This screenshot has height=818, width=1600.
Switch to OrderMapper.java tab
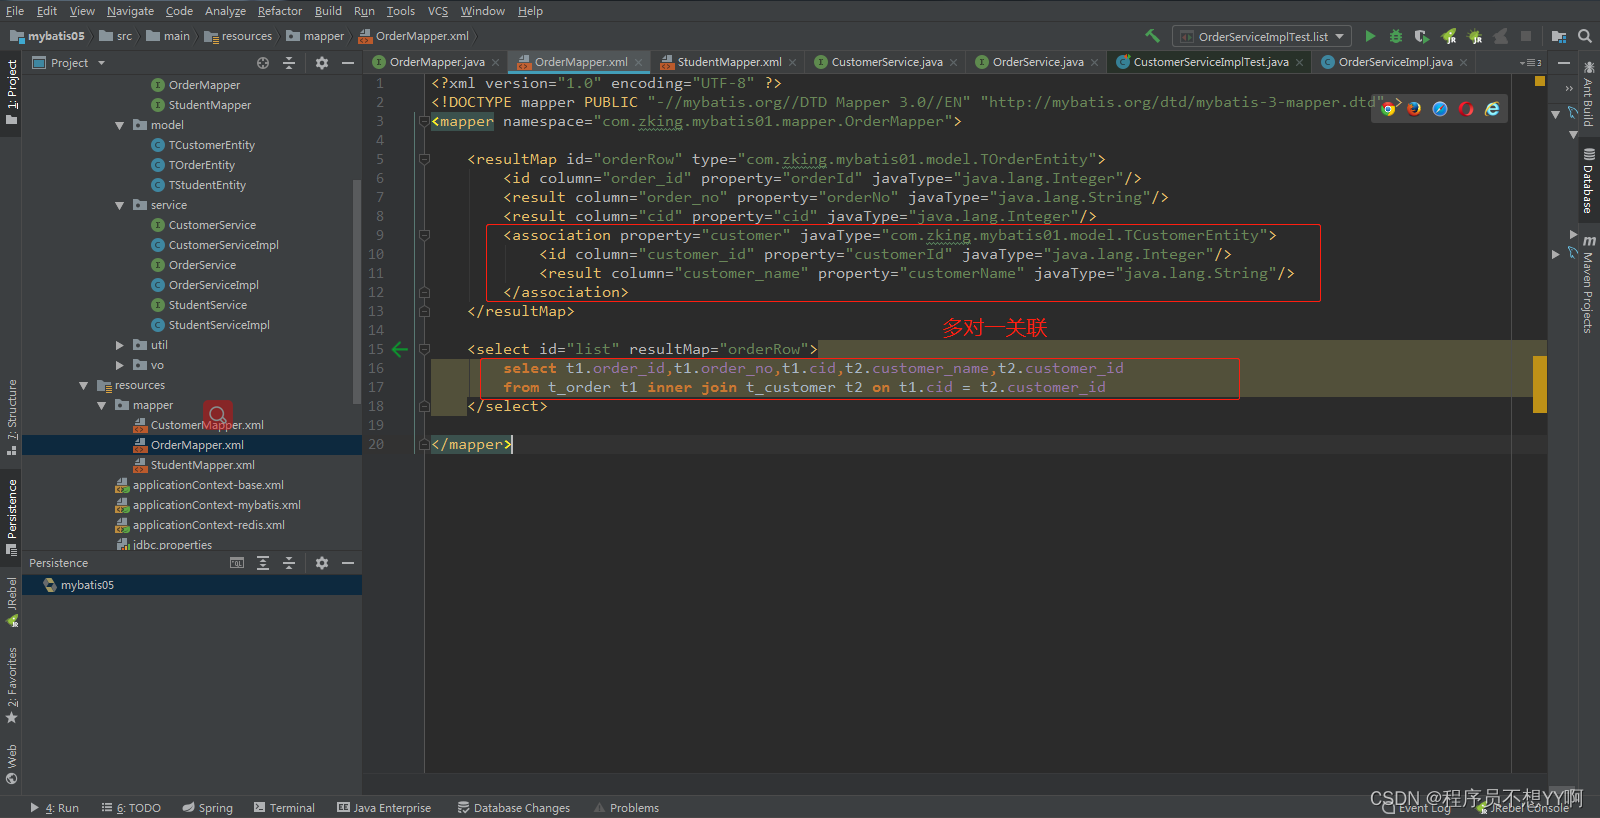(x=437, y=62)
